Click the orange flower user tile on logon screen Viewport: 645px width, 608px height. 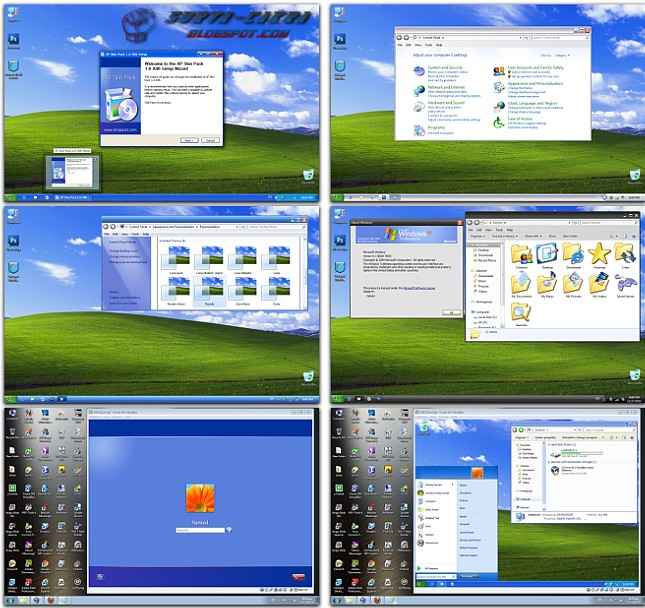[200, 498]
